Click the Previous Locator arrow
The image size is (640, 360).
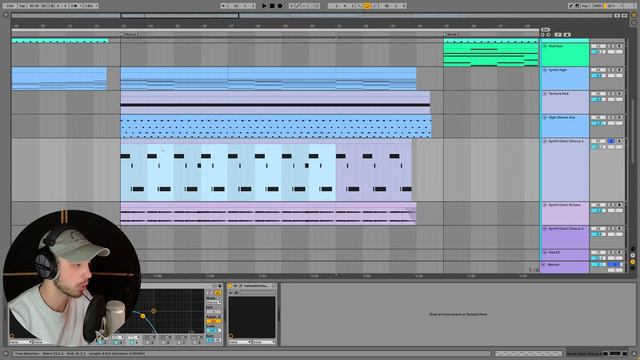pyautogui.click(x=543, y=35)
